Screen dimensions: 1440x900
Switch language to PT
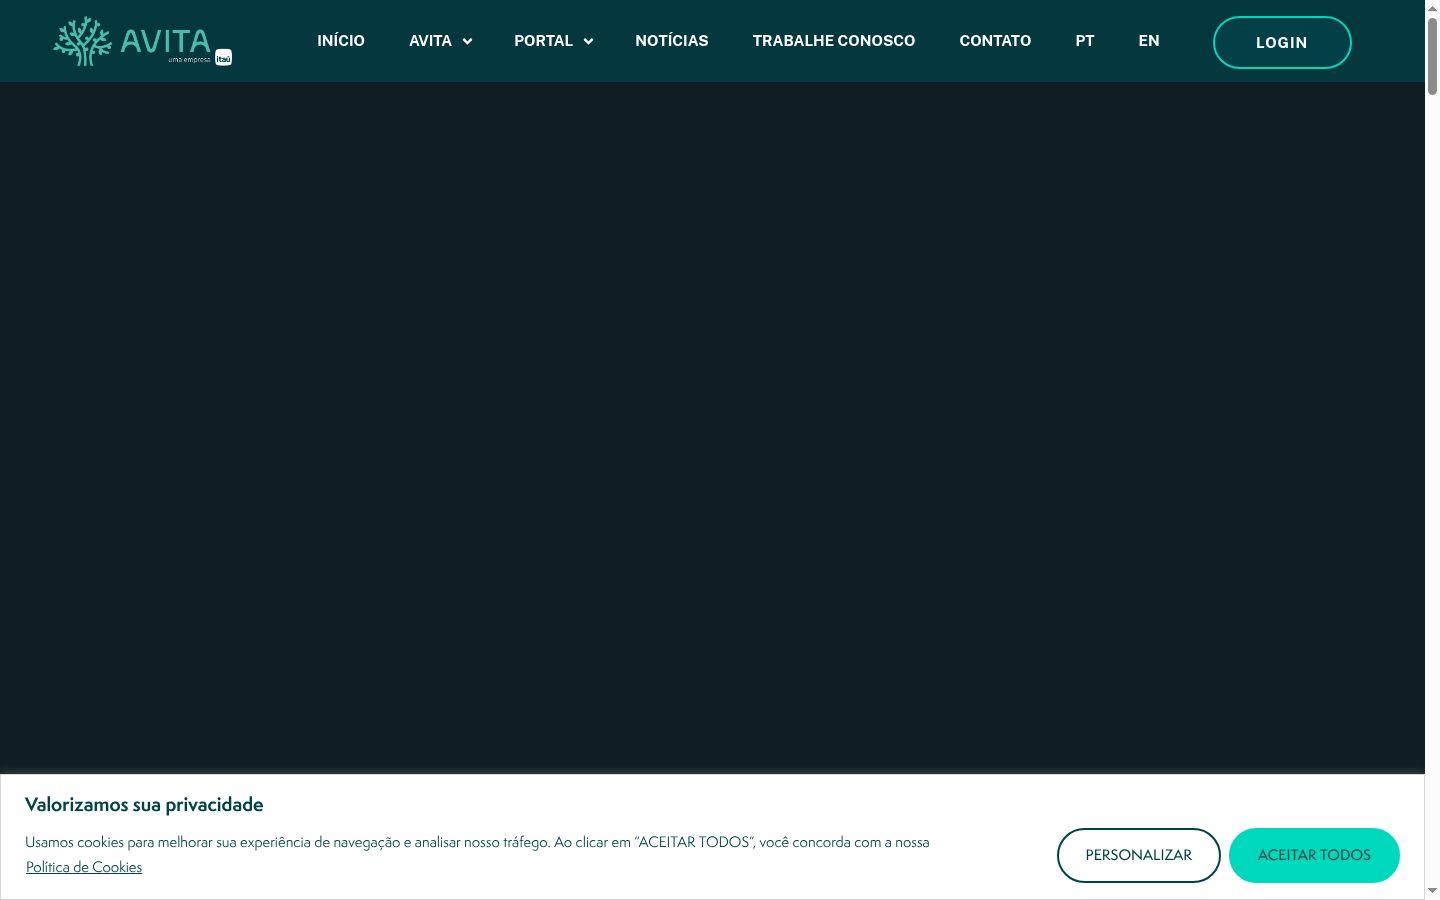(1085, 41)
